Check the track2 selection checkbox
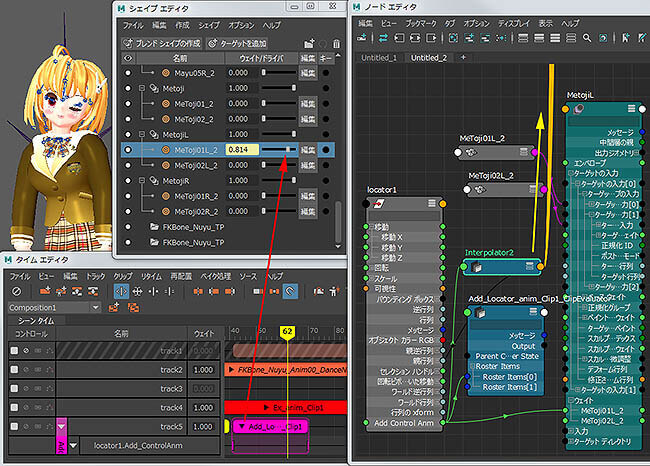The image size is (650, 466). click(14, 369)
